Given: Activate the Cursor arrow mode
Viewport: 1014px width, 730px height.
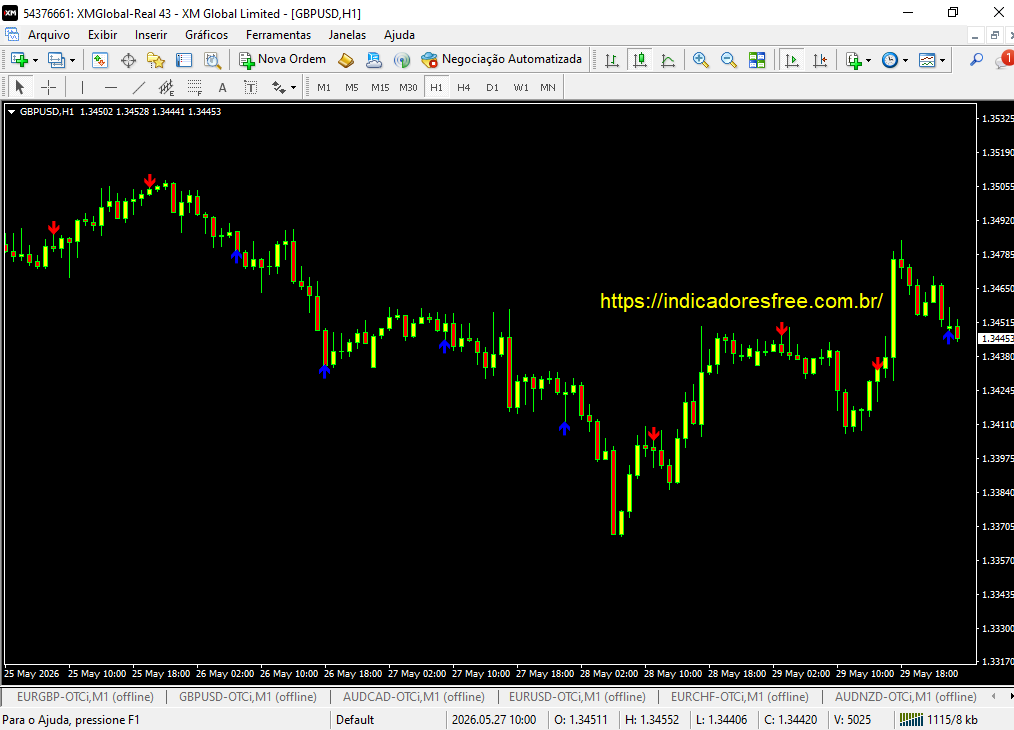Looking at the screenshot, I should click(19, 87).
